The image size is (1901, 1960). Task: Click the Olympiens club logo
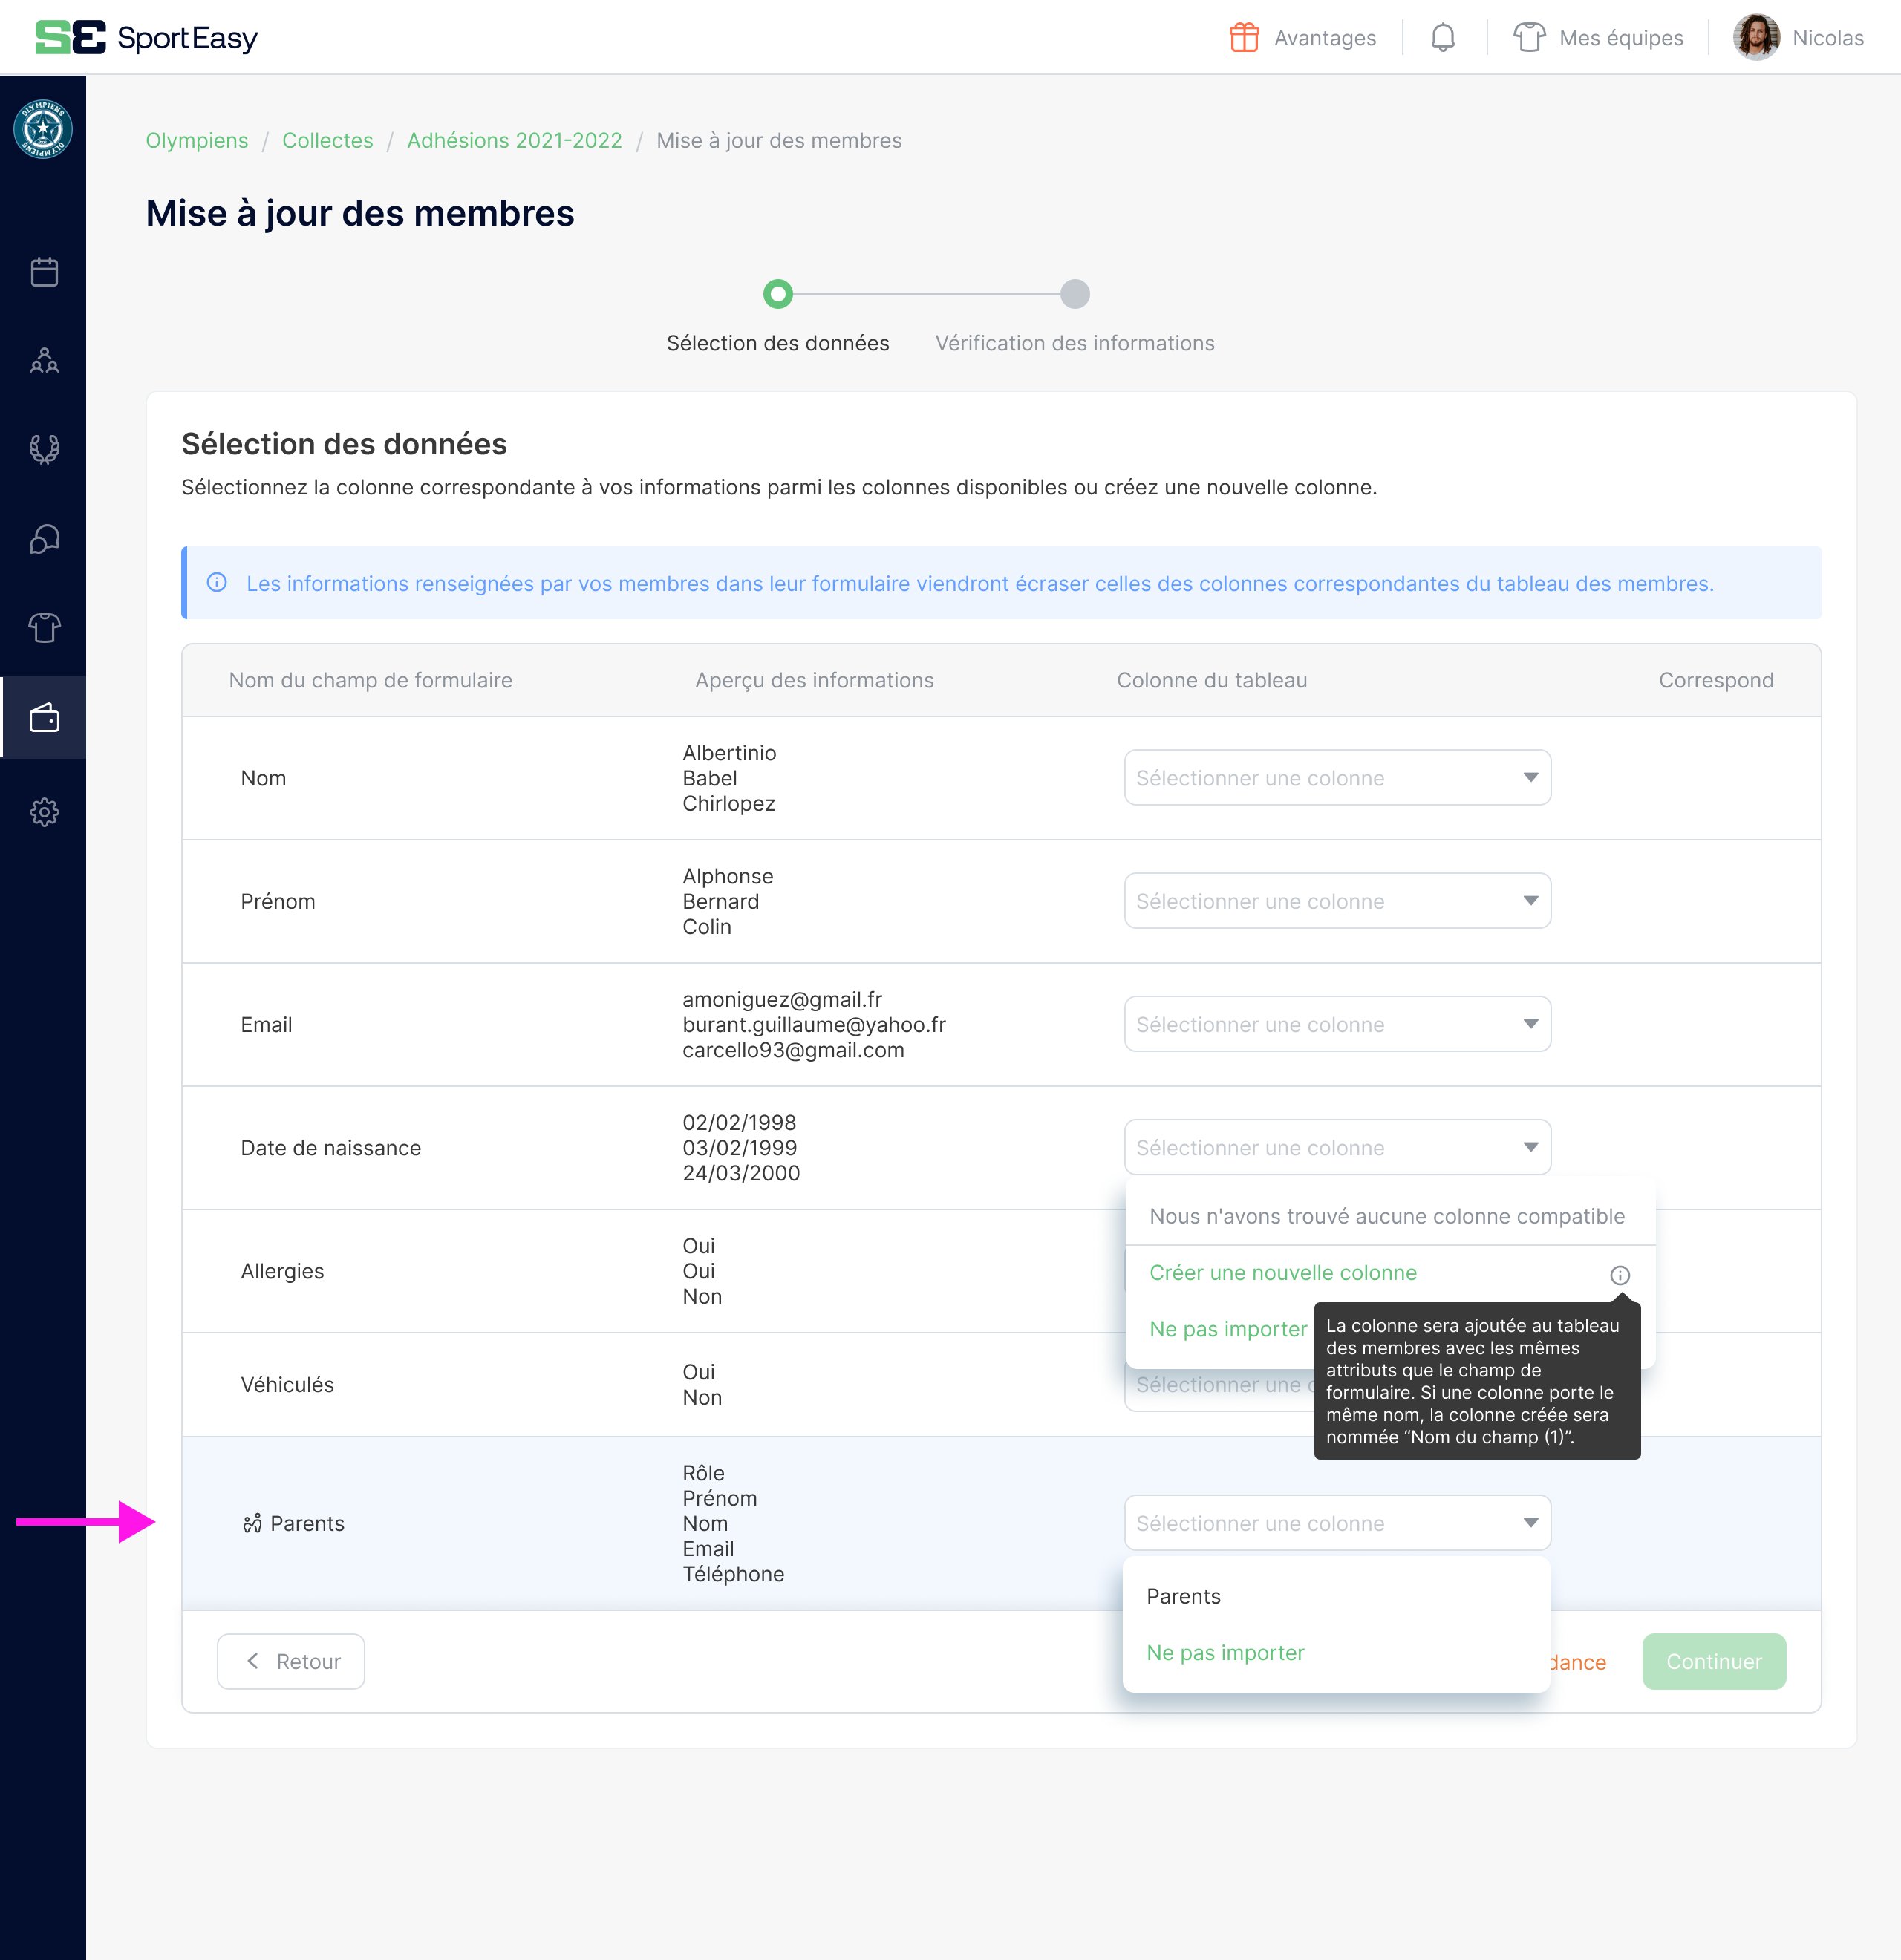click(x=43, y=129)
